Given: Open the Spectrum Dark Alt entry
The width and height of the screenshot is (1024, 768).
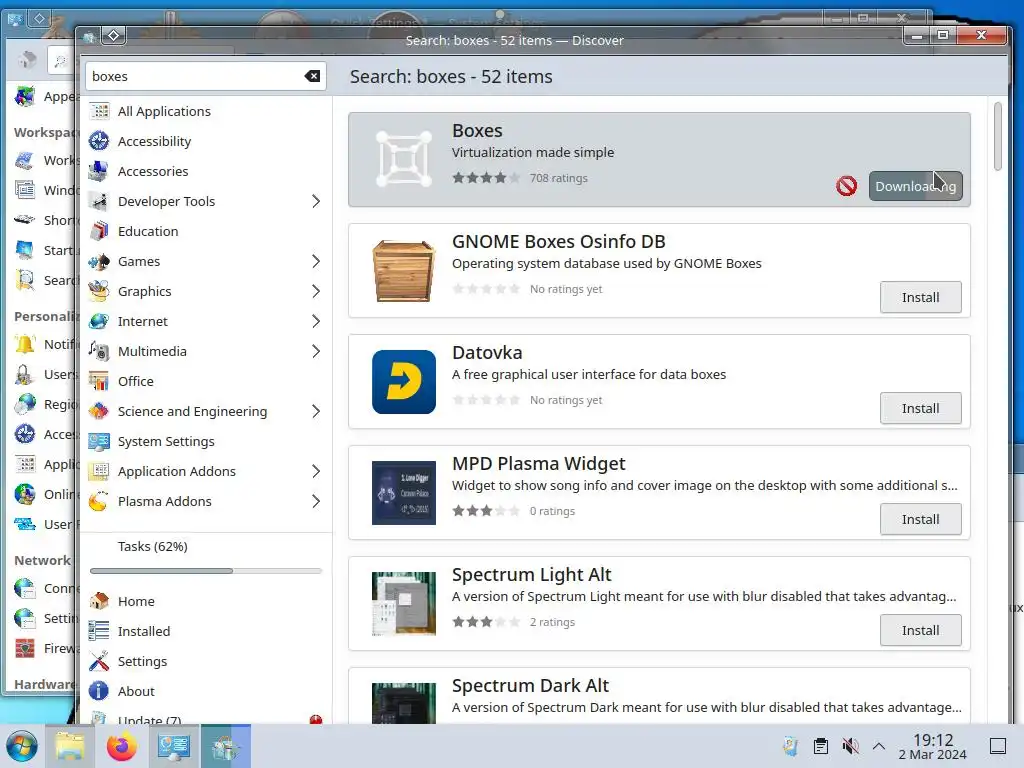Looking at the screenshot, I should pyautogui.click(x=660, y=696).
